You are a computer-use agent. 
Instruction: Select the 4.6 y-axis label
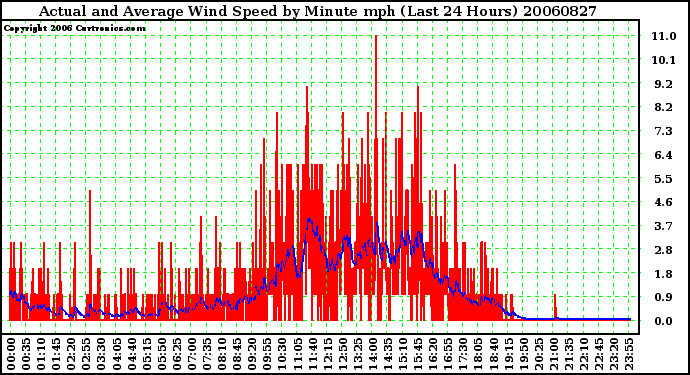[664, 202]
